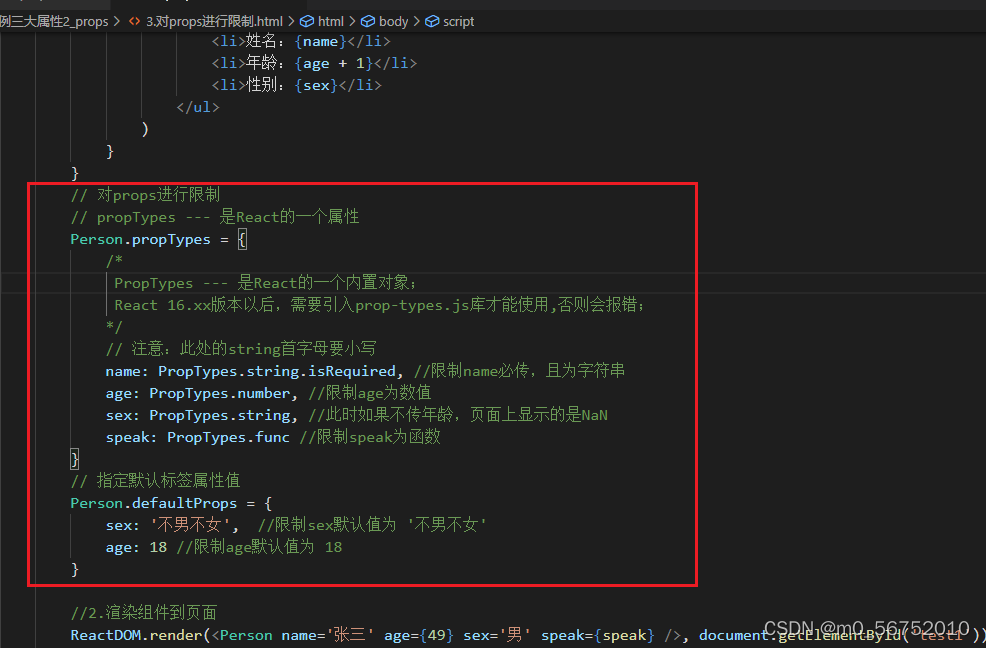
Task: Click the body tag icon in the breadcrumb
Action: pyautogui.click(x=367, y=20)
